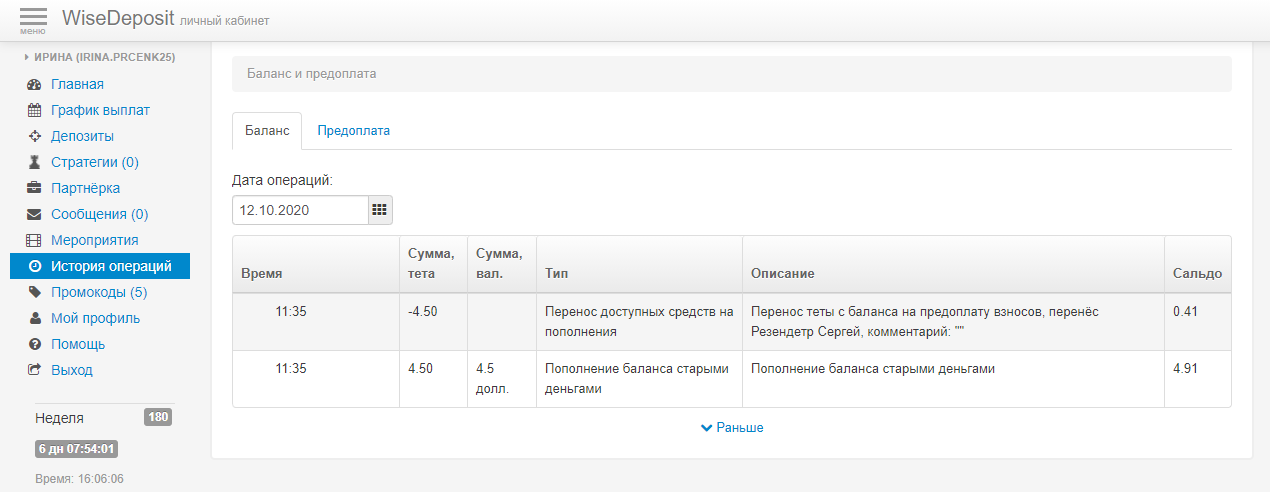This screenshot has width=1270, height=492.
Task: Click the calendar icon beside График выплат
Action: pos(34,111)
